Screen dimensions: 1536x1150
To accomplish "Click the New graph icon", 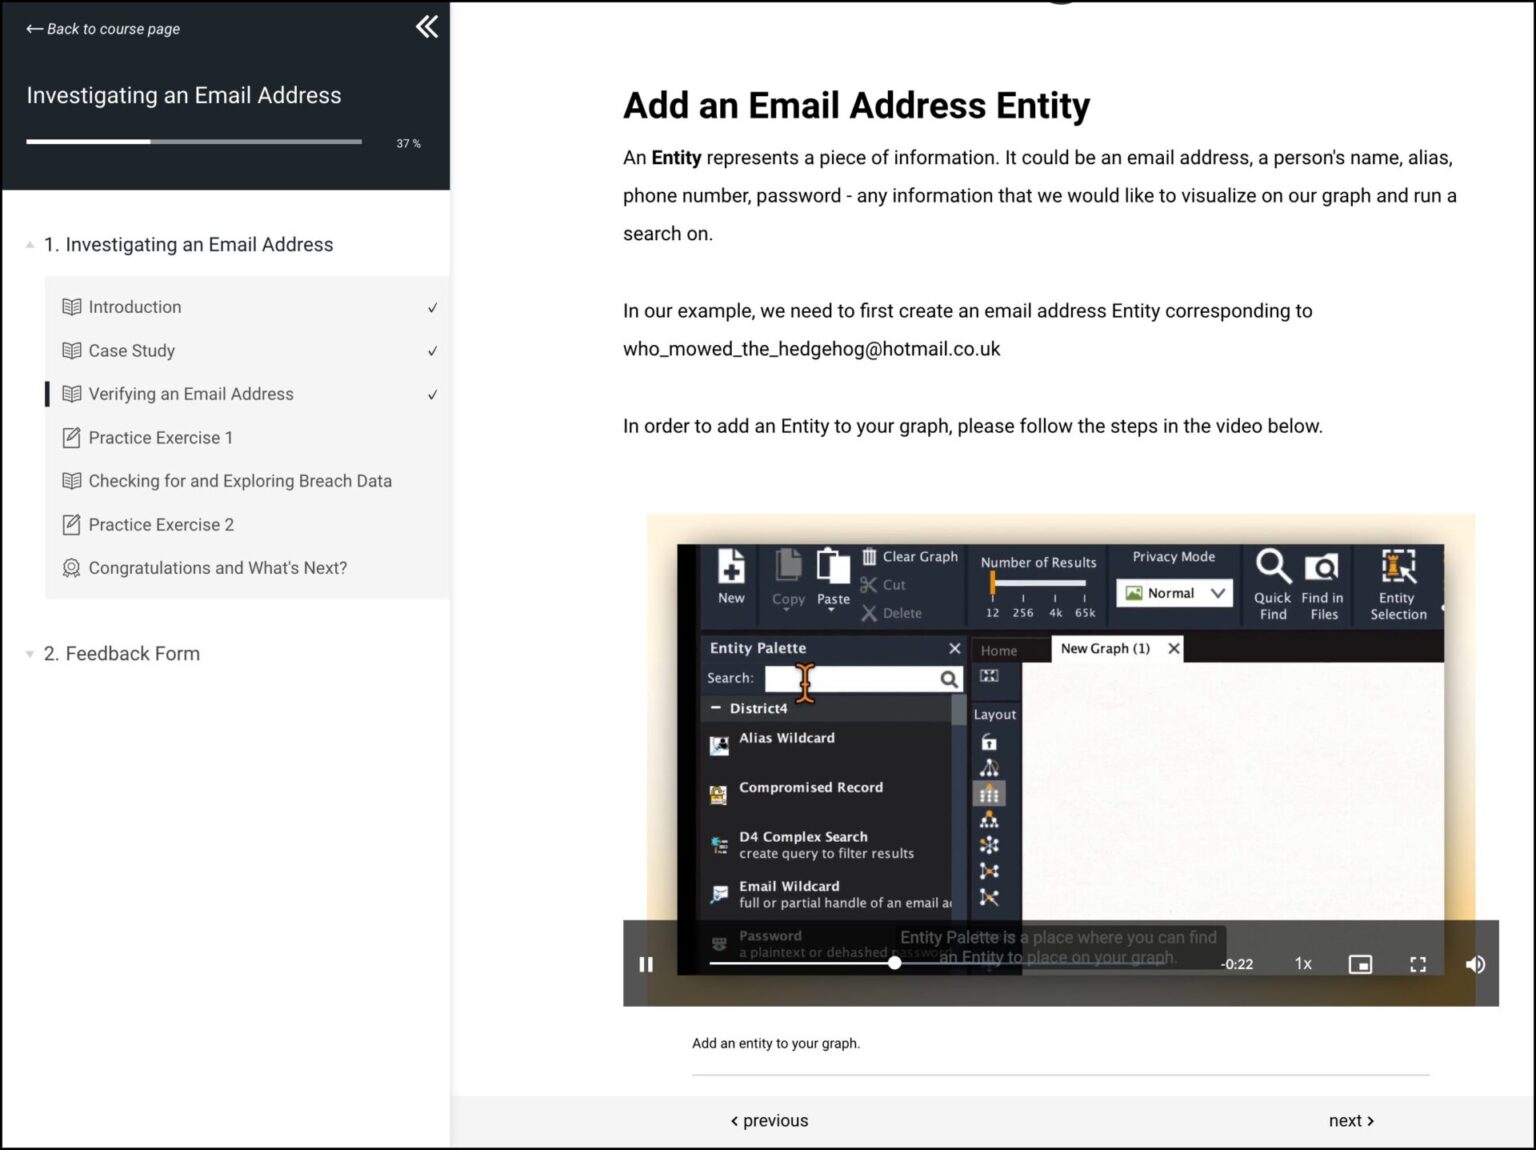I will pos(731,567).
